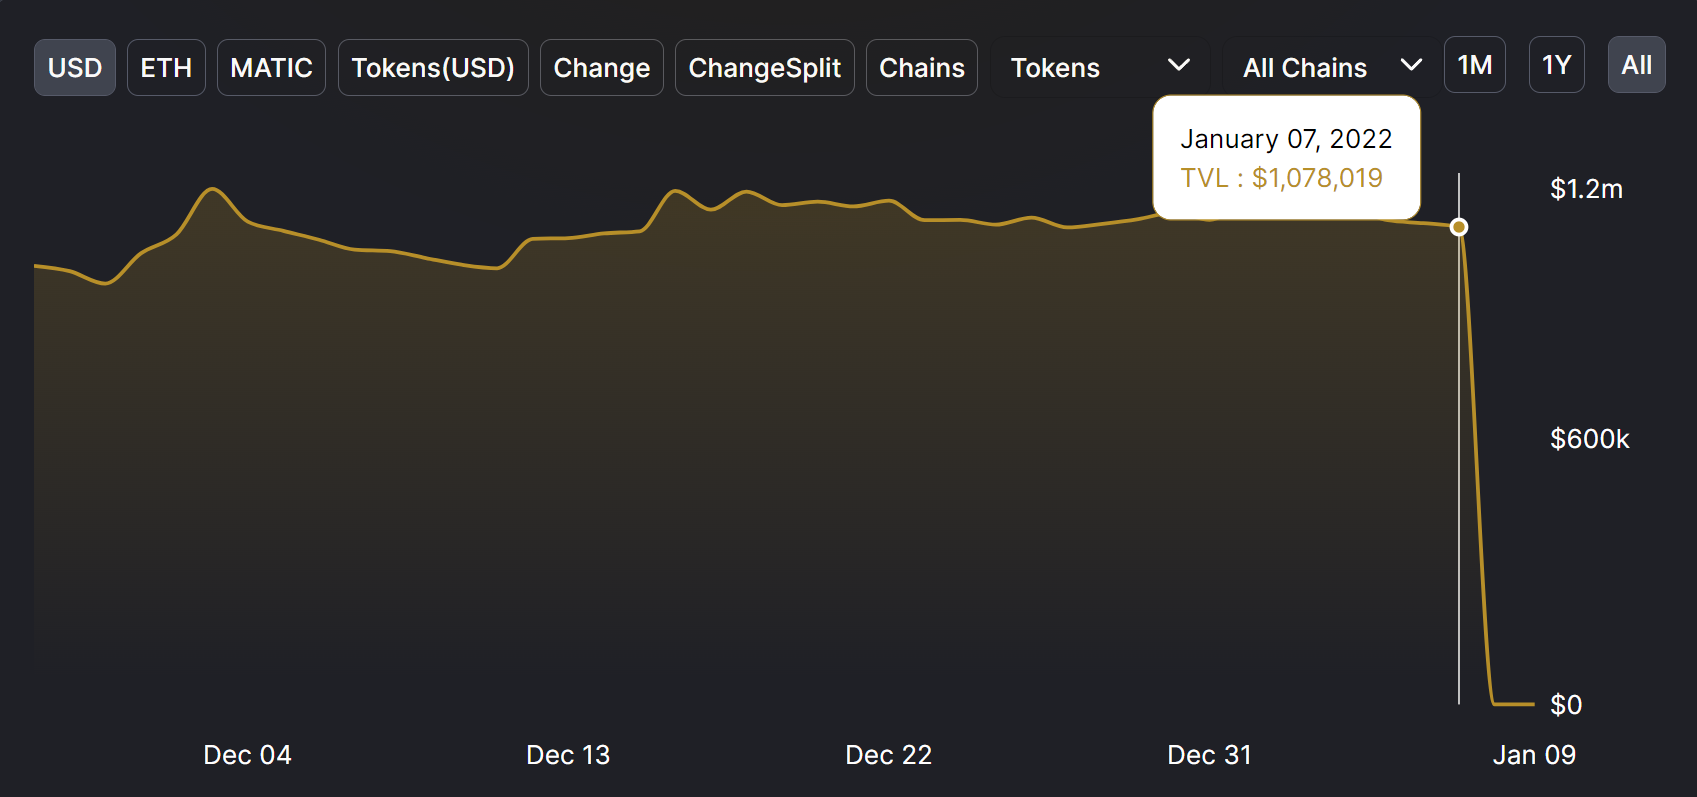Click the Tokens dropdown chevron arrow
Image resolution: width=1697 pixels, height=797 pixels.
[x=1179, y=66]
